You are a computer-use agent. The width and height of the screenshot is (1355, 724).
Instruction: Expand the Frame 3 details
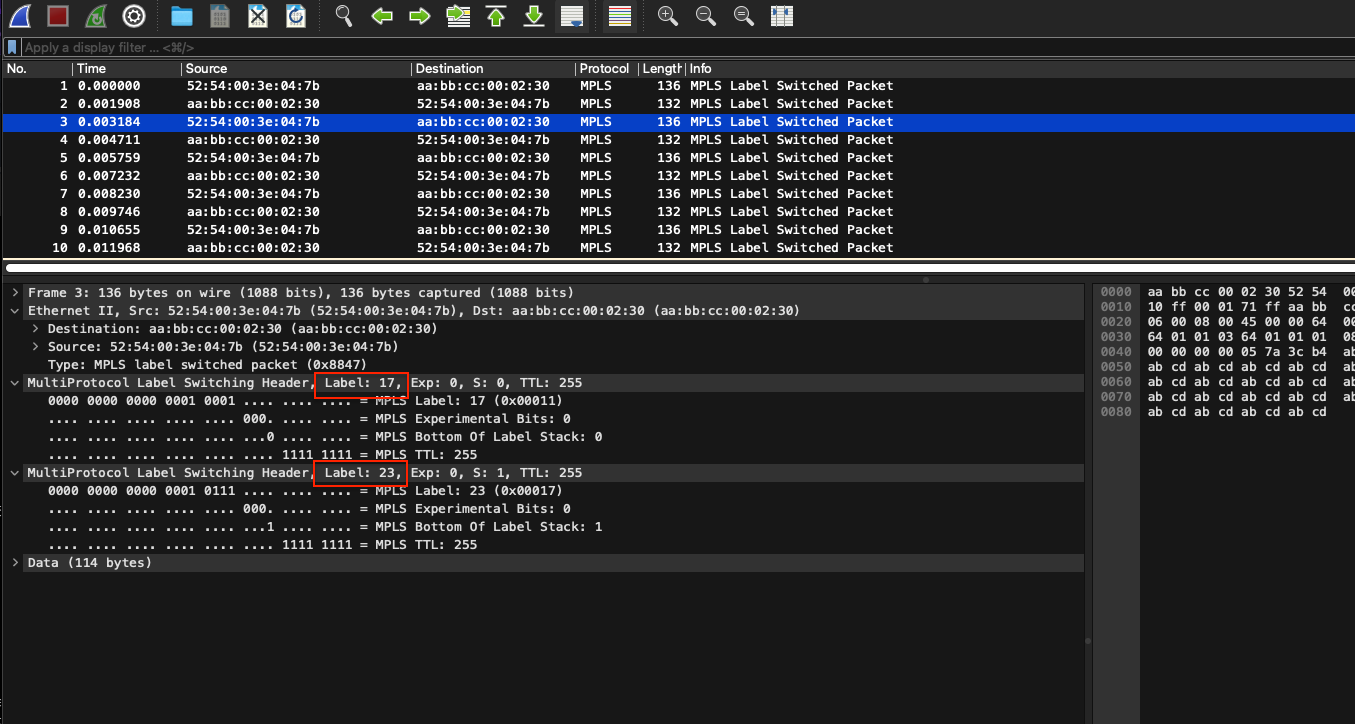pos(15,293)
